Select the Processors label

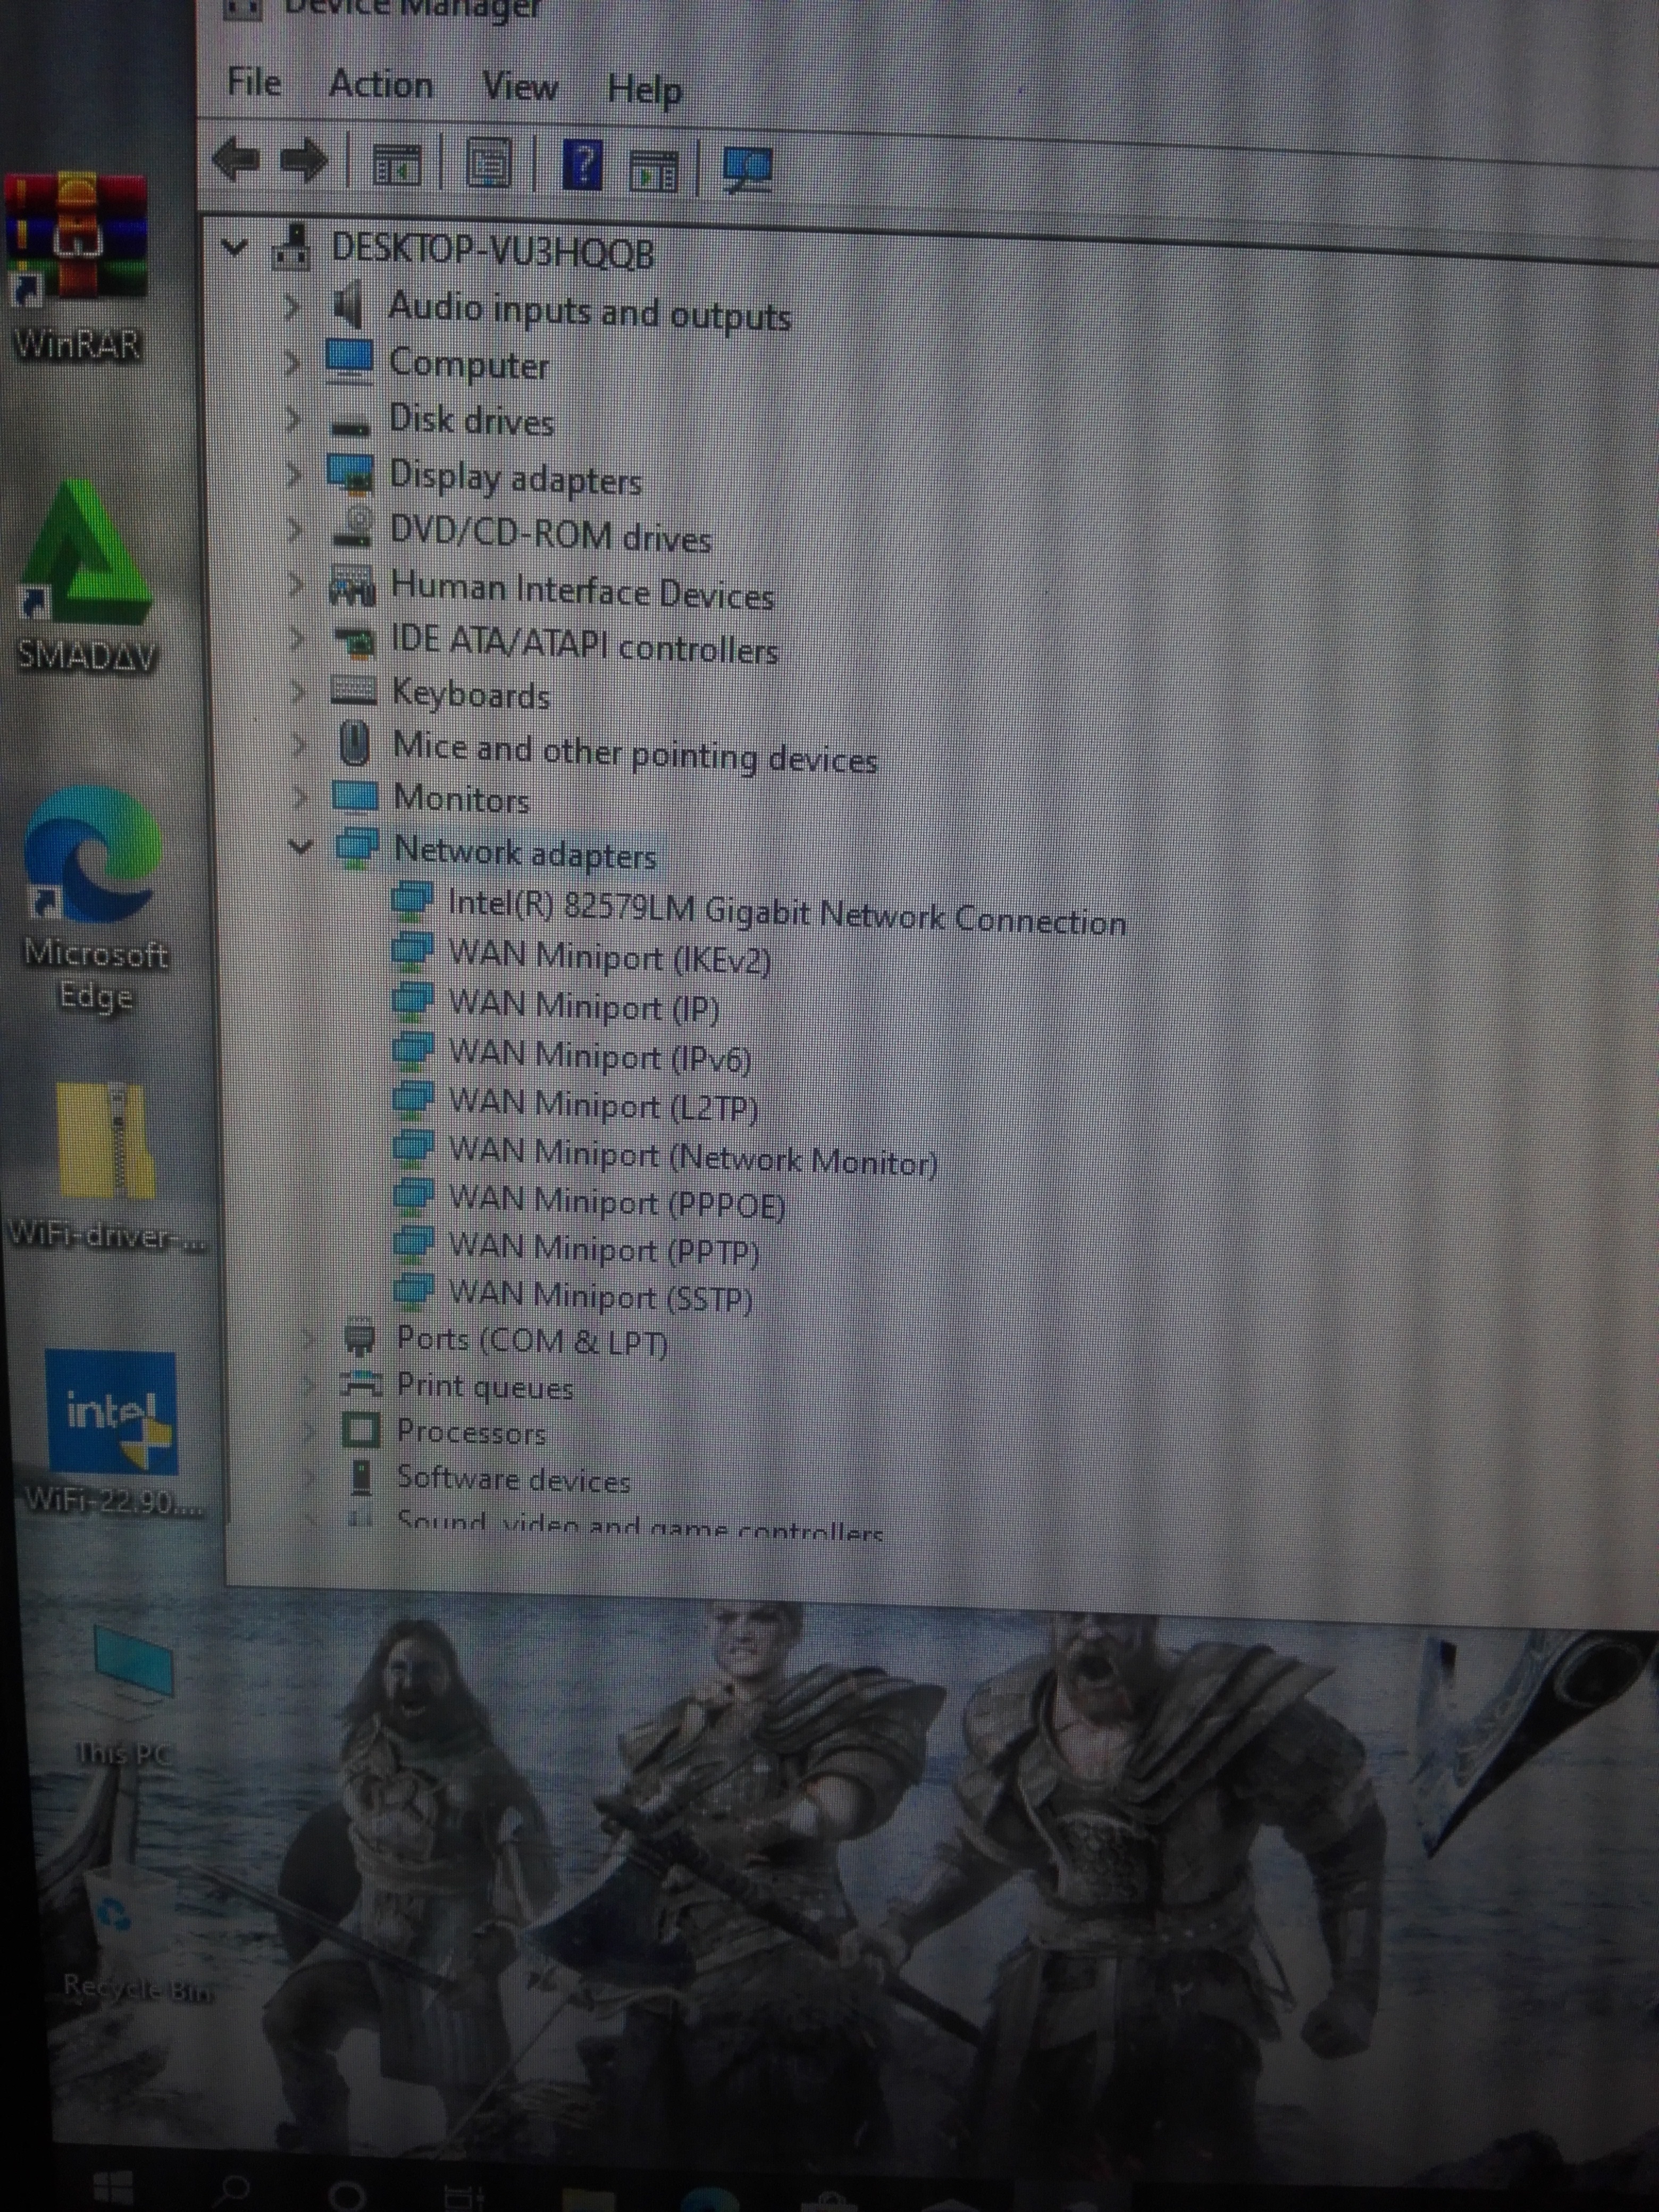point(471,1433)
